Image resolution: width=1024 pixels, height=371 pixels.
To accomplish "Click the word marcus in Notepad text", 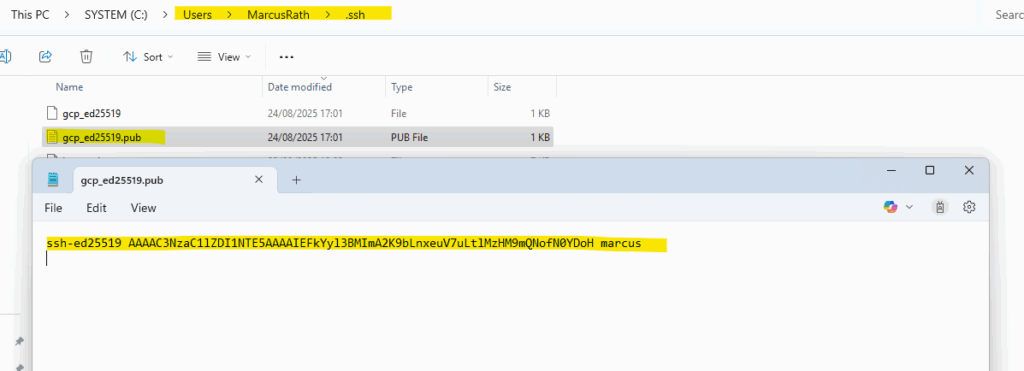I will point(620,244).
